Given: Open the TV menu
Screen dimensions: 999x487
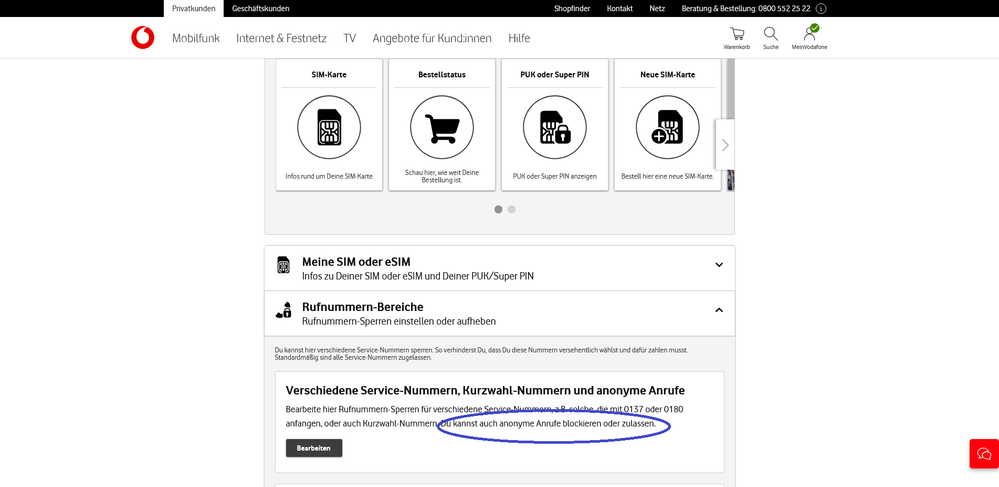Looking at the screenshot, I should pyautogui.click(x=349, y=38).
